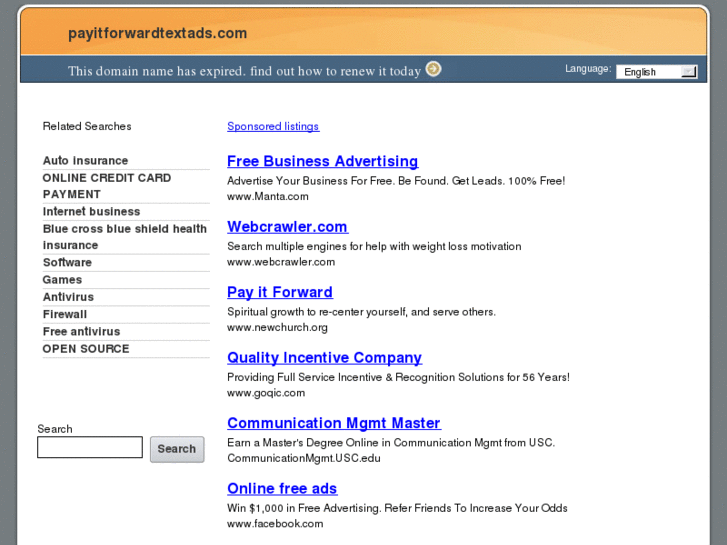Open the Sponsored listings link

273,126
